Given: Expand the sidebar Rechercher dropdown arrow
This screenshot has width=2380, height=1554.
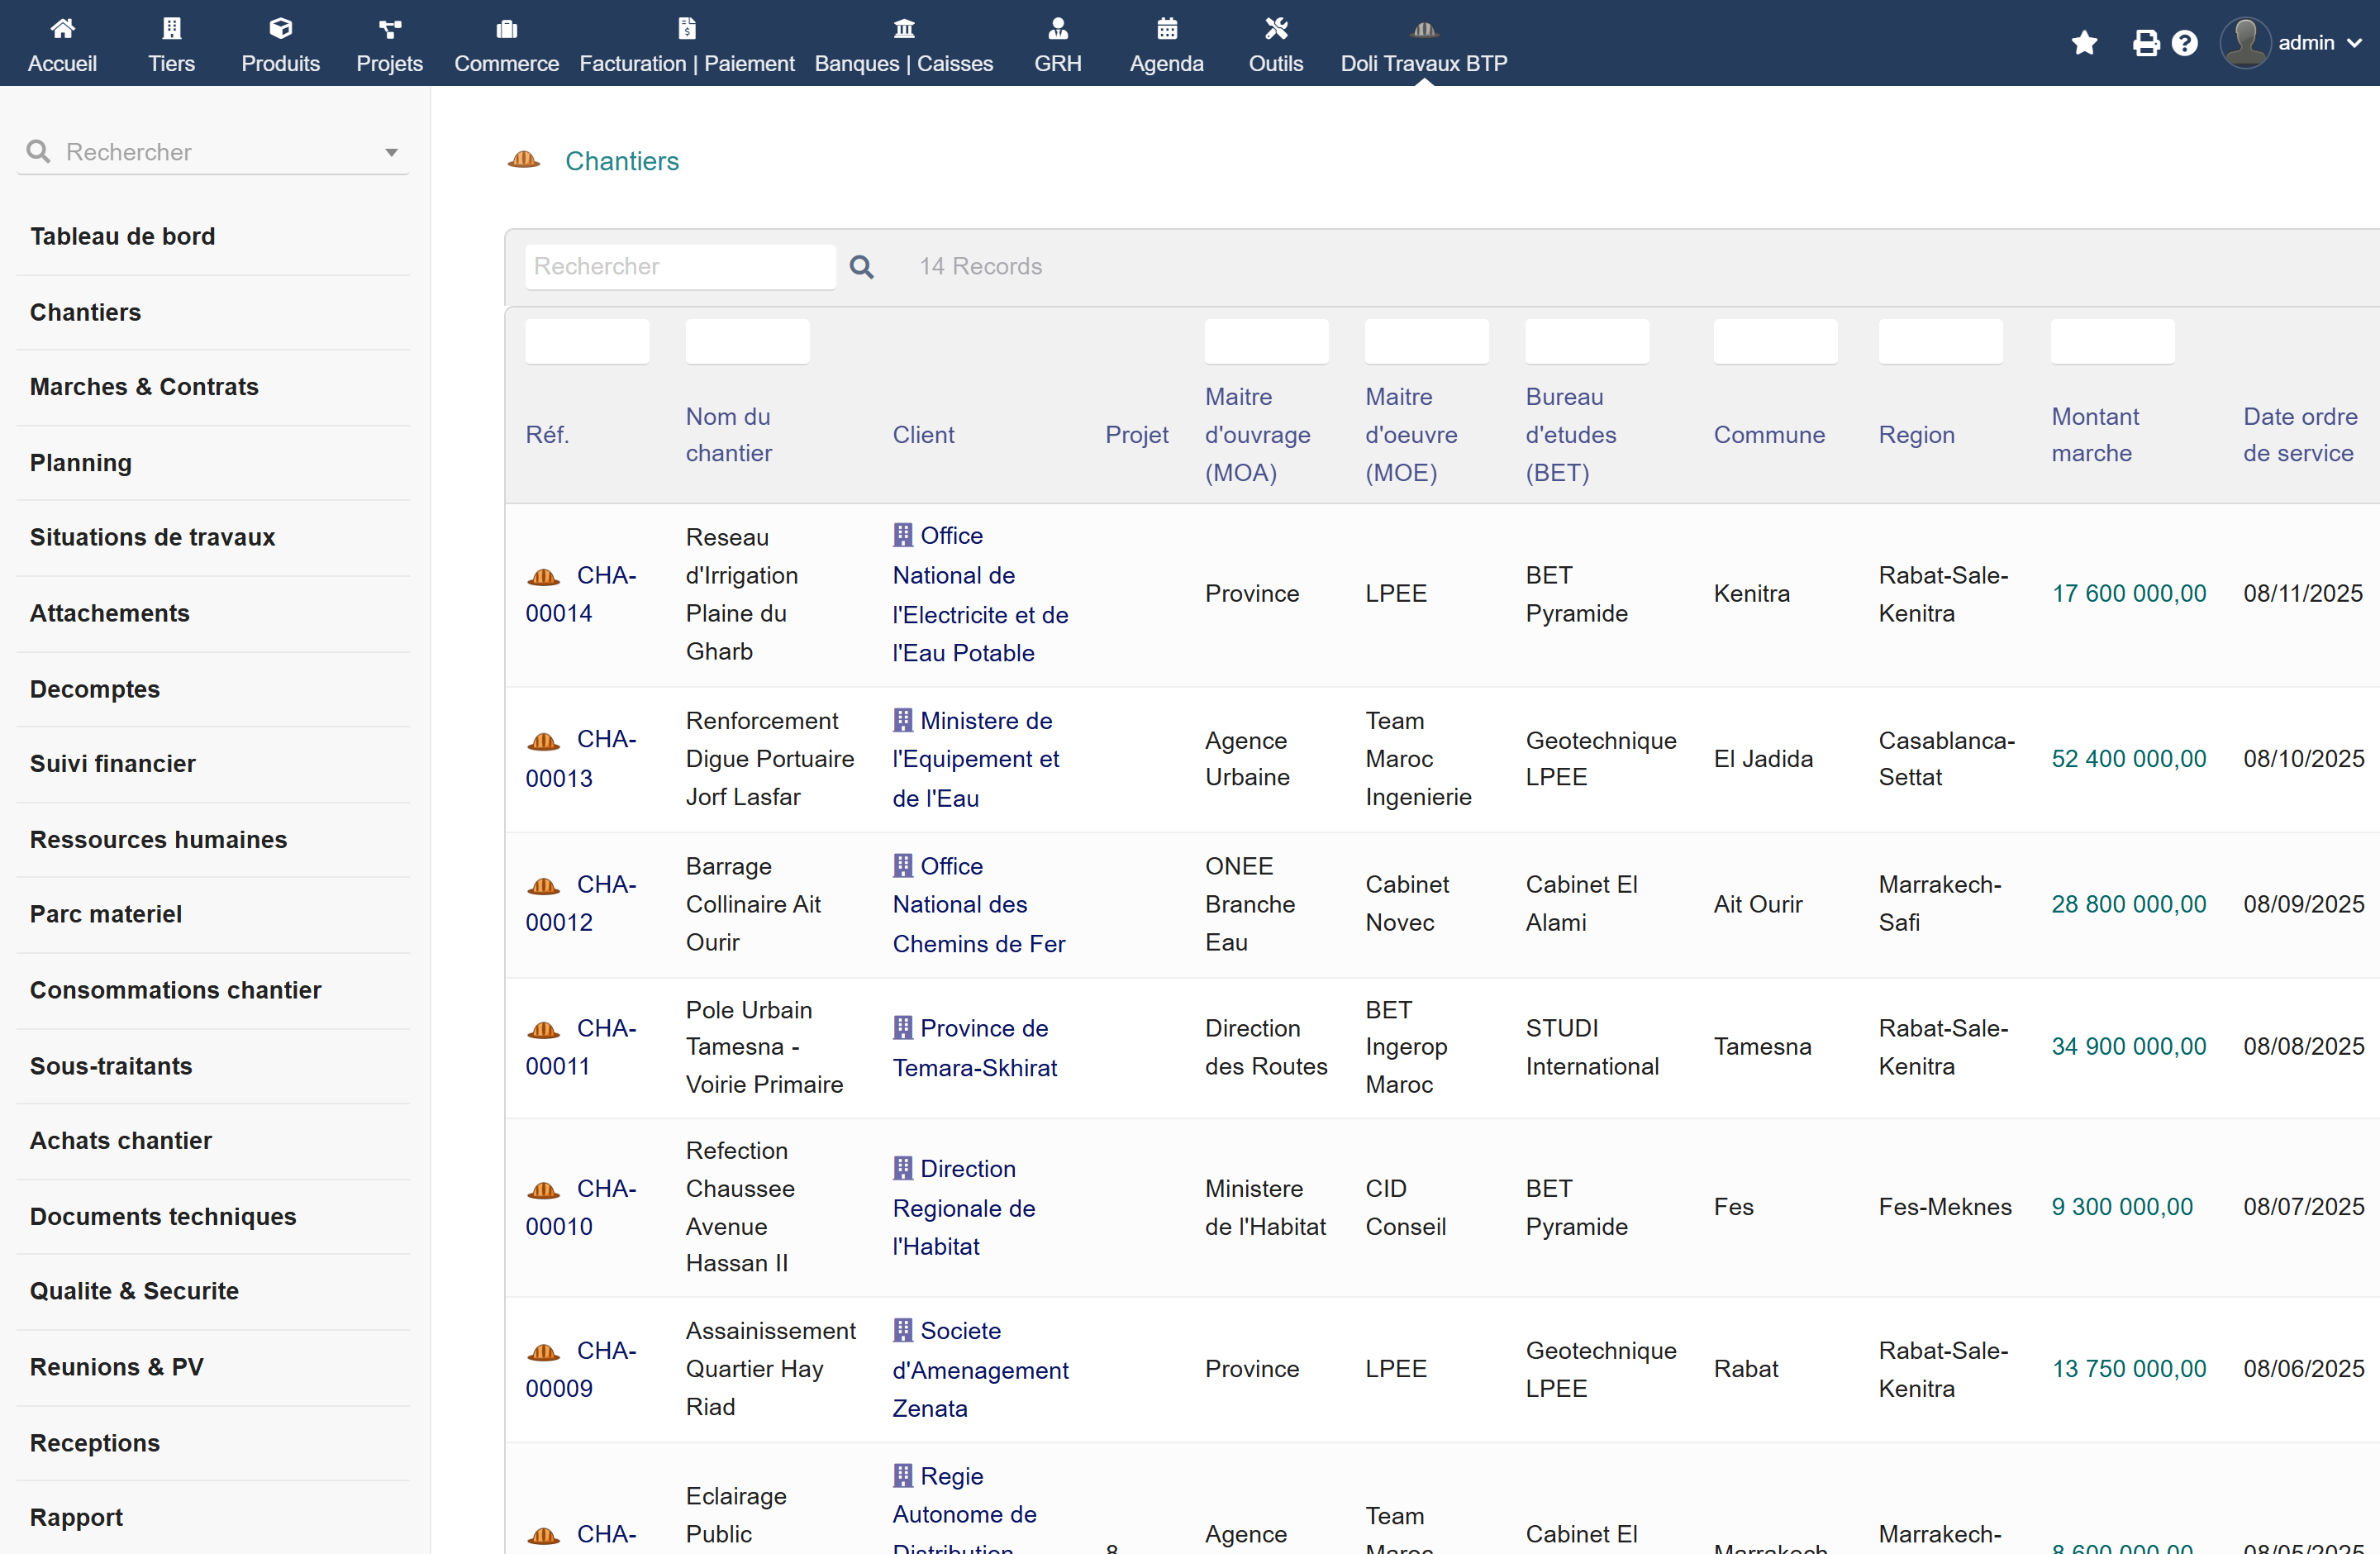Looking at the screenshot, I should tap(391, 153).
